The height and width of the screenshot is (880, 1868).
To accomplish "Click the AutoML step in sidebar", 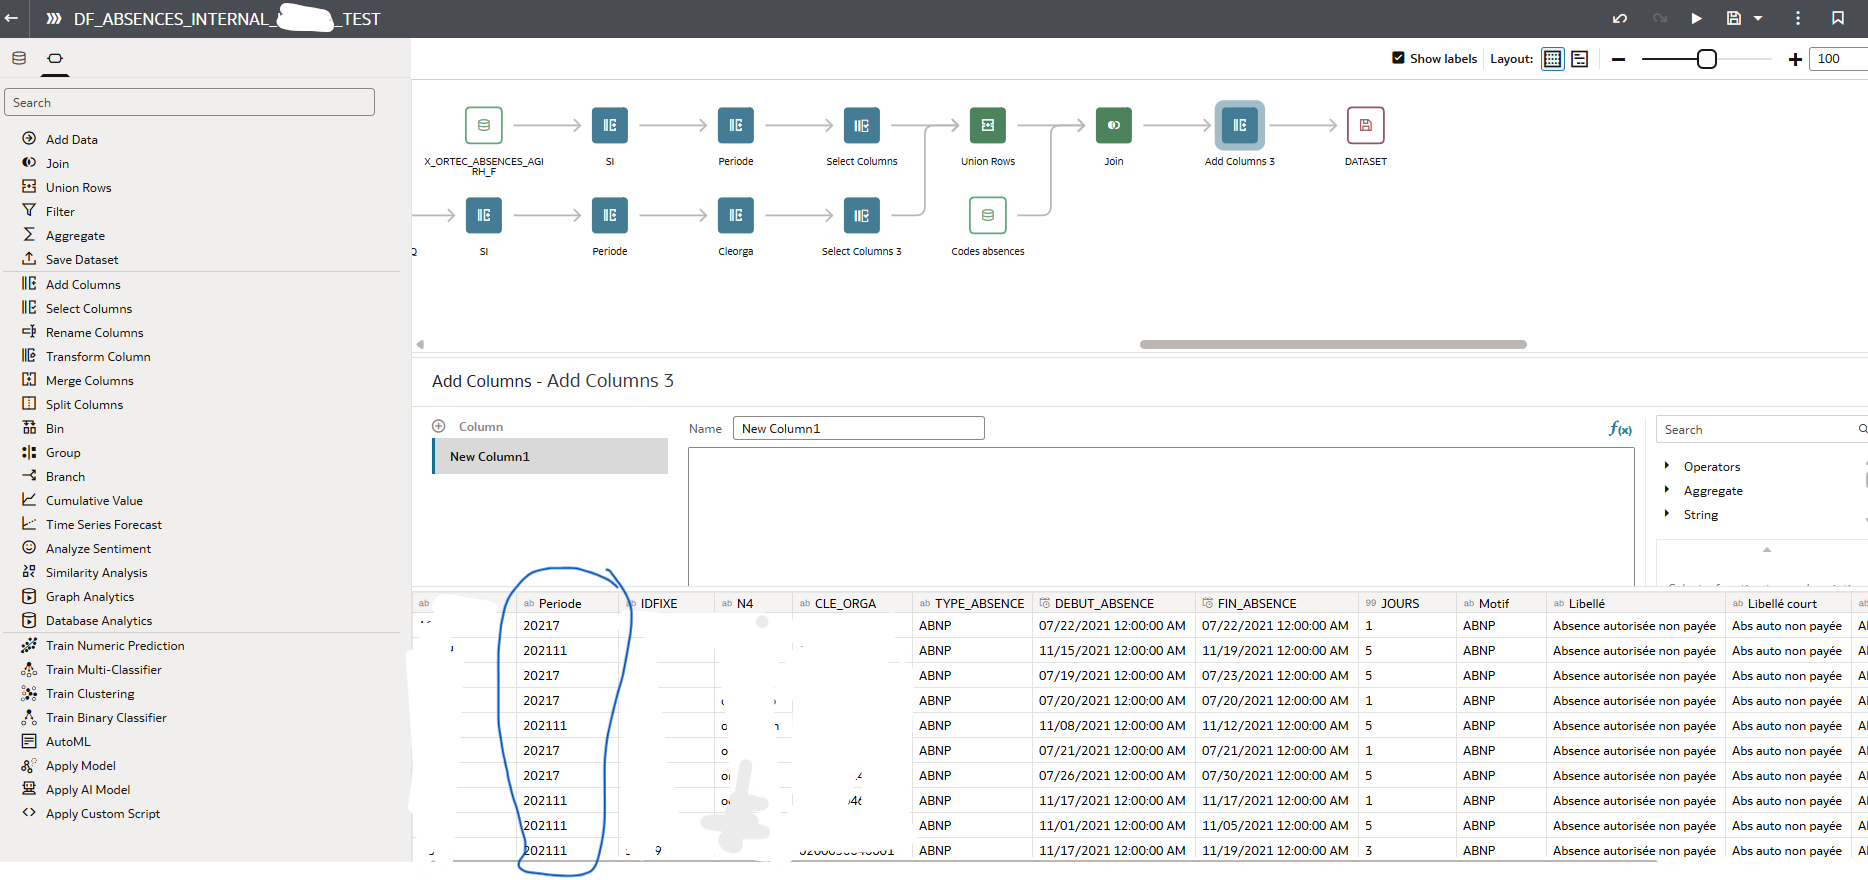I will pyautogui.click(x=68, y=741).
